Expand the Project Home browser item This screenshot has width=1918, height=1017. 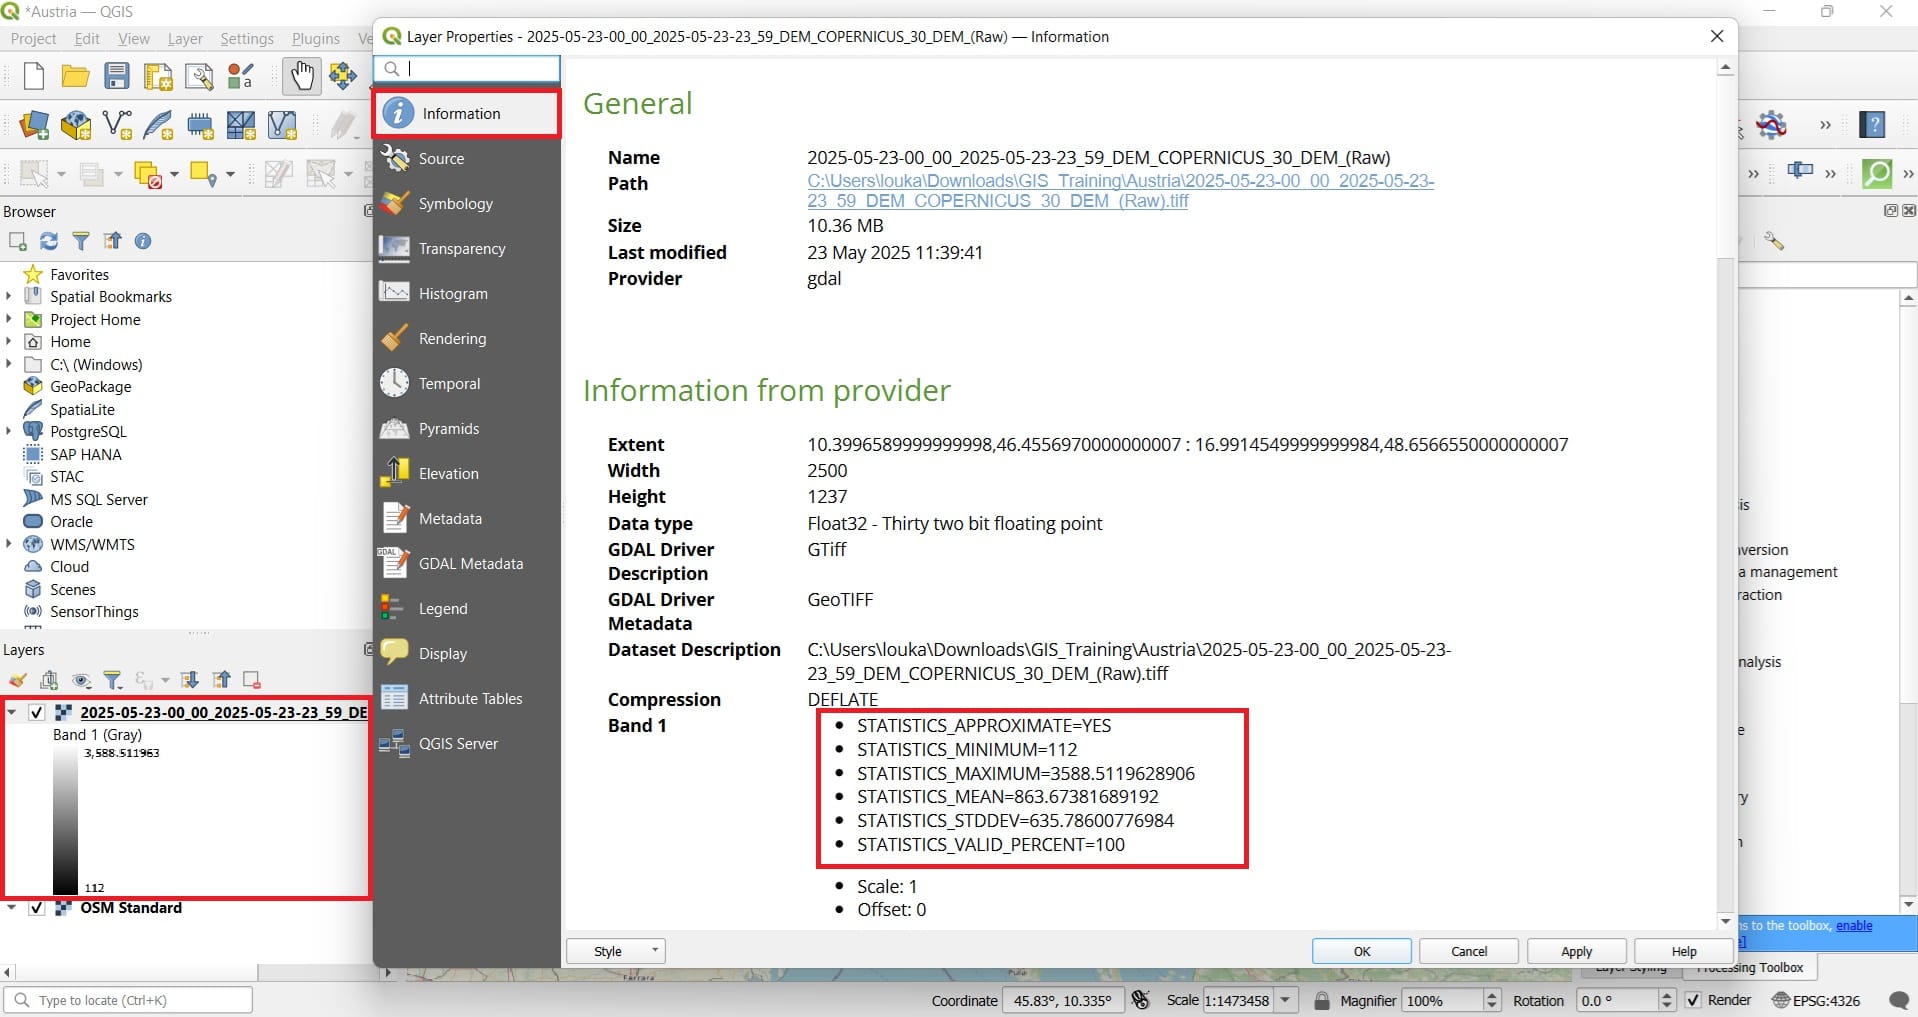coord(9,320)
